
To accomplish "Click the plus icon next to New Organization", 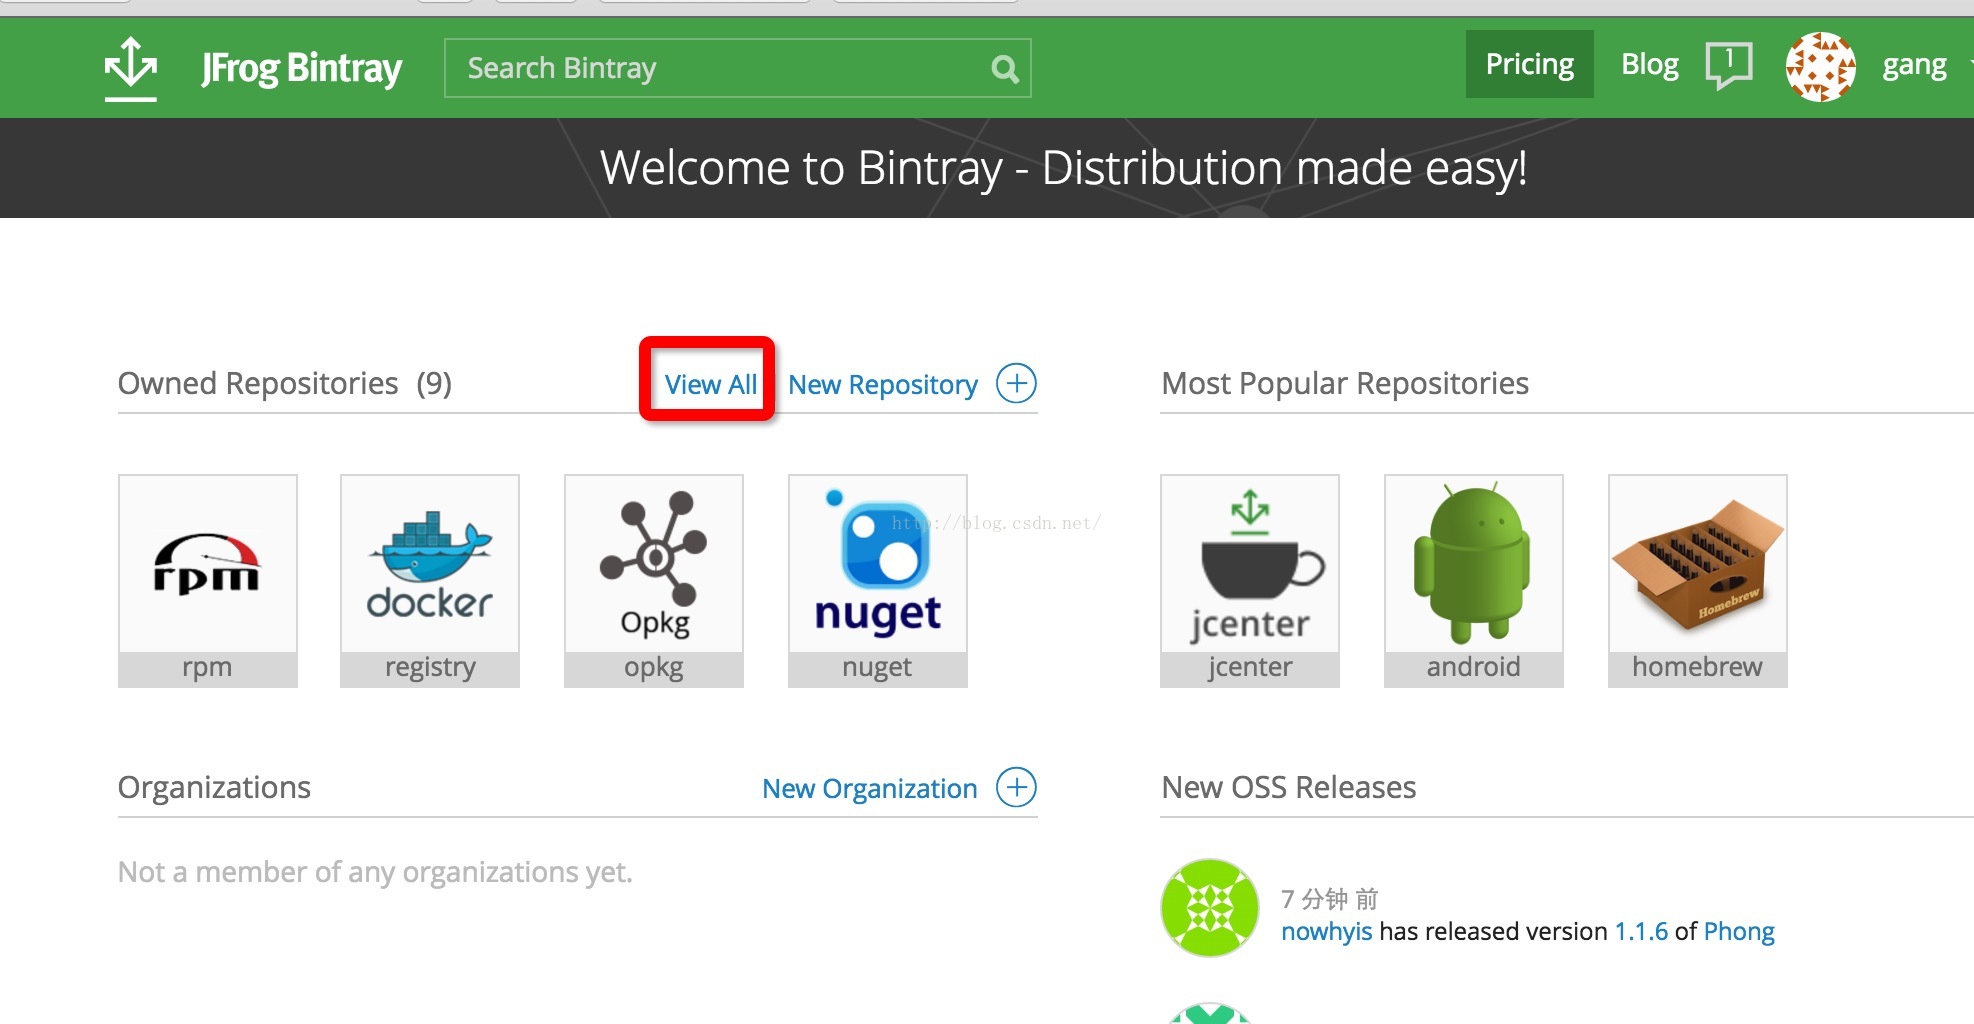I will point(1016,787).
